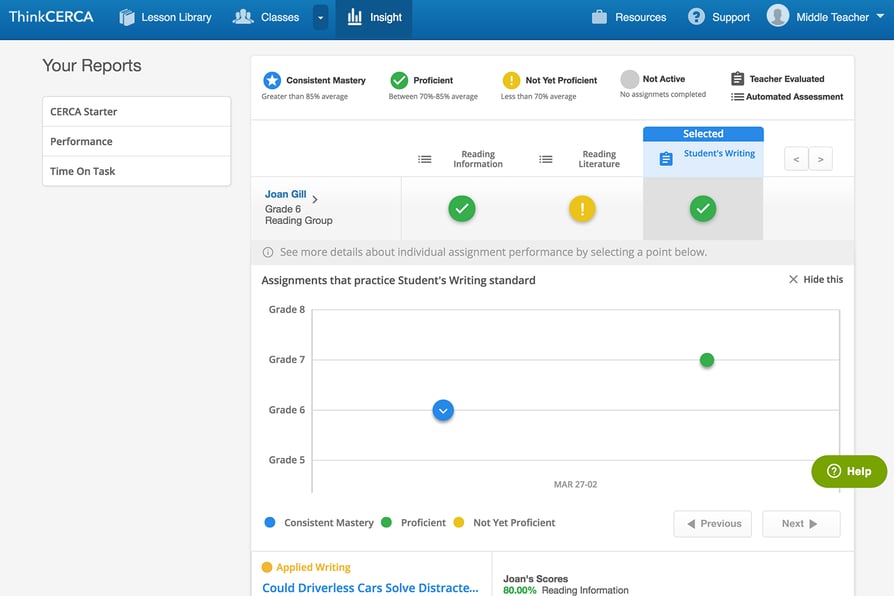
Task: Click the Grade 5 axis label
Action: click(x=287, y=460)
